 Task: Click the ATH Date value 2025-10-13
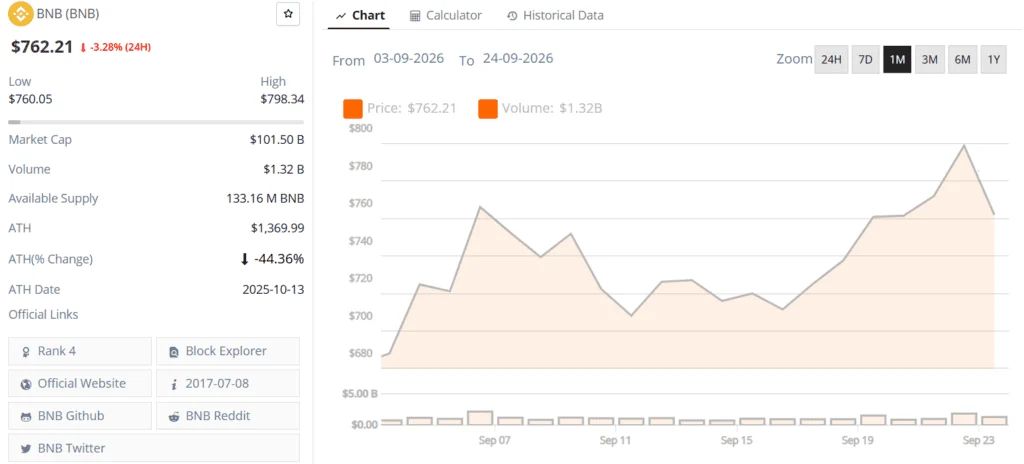tap(273, 290)
